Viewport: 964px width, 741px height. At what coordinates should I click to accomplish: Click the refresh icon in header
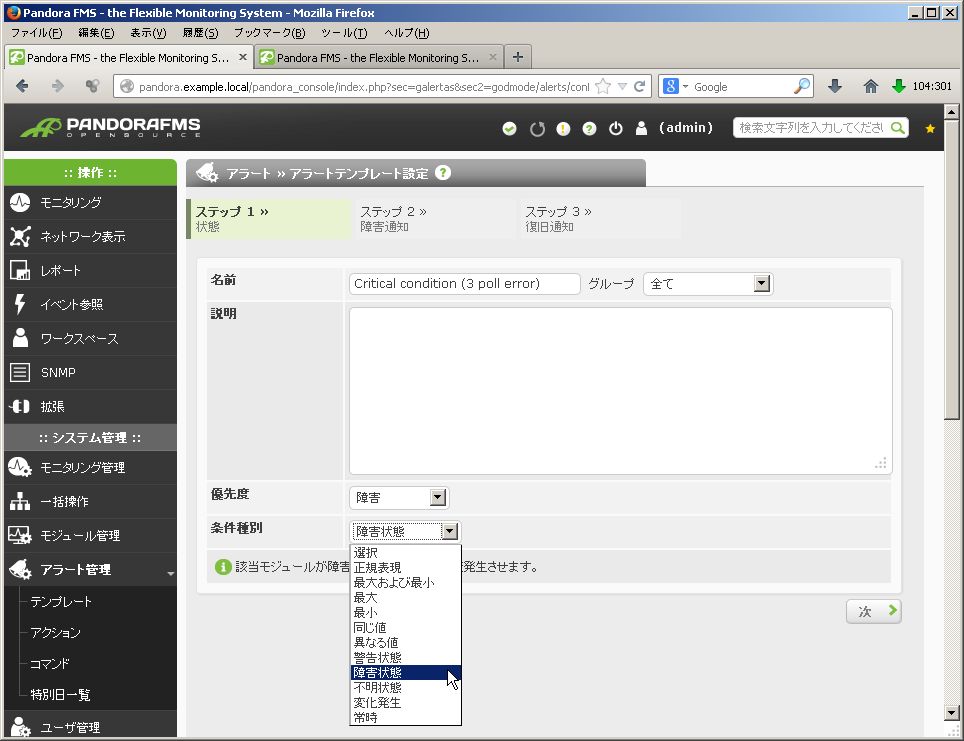point(537,129)
